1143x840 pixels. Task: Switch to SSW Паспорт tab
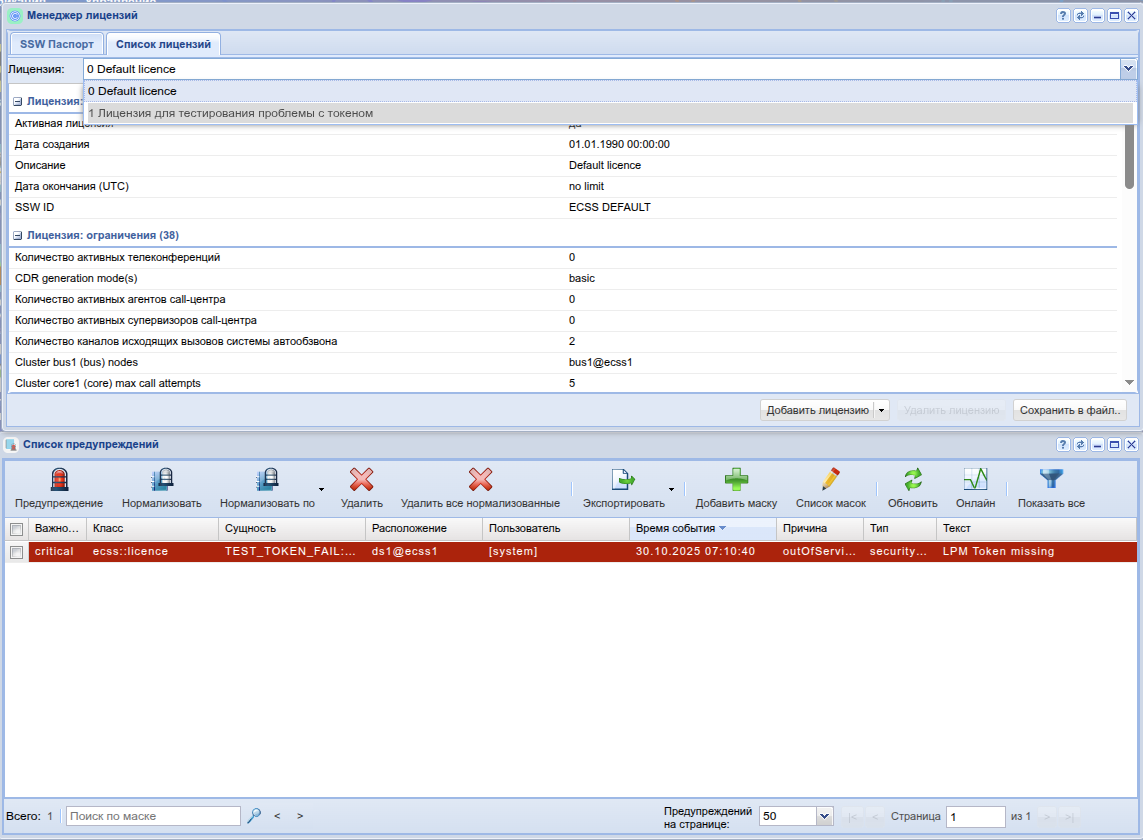point(57,44)
